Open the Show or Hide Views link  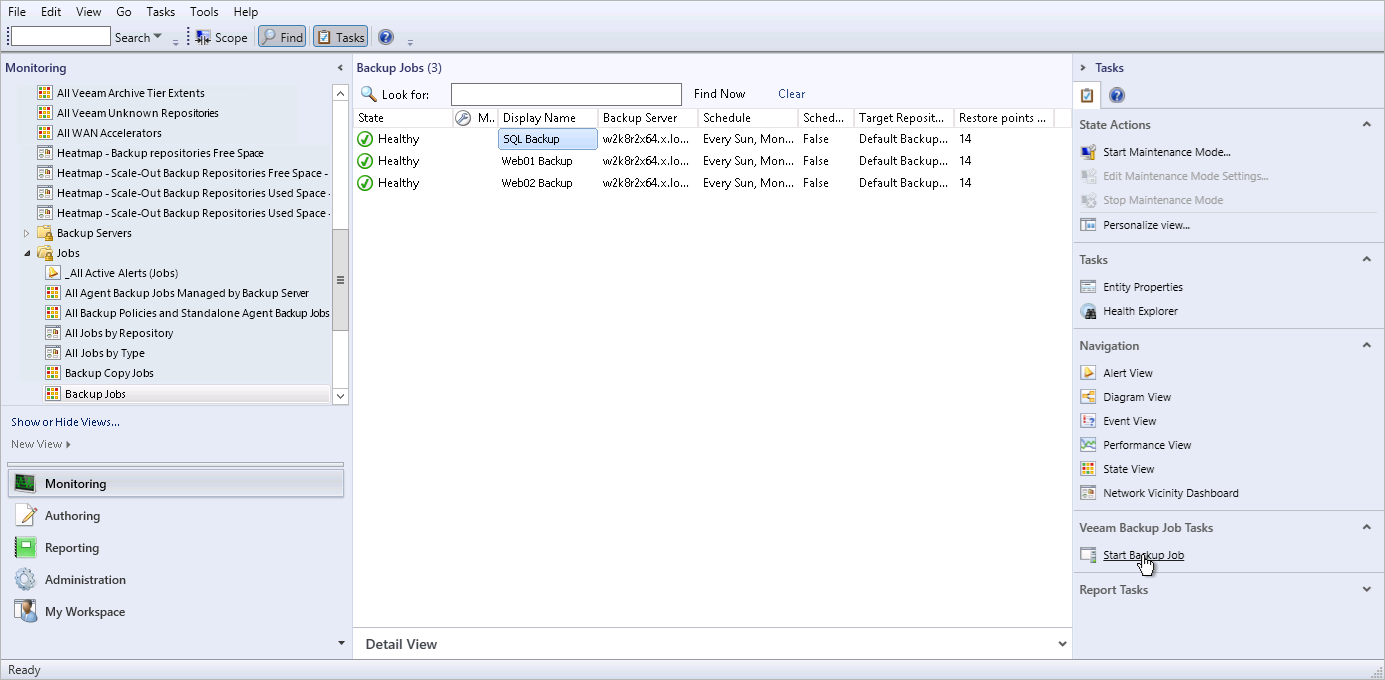tap(65, 422)
